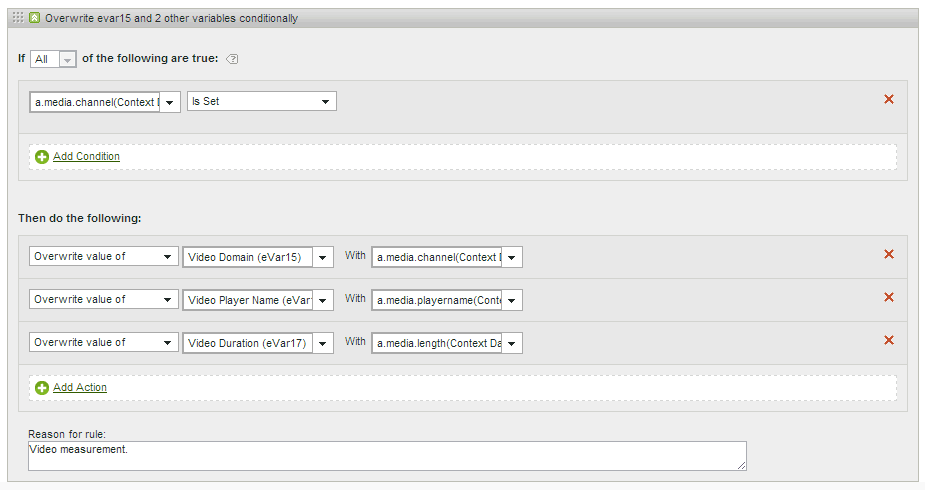Expand the Video Domain (eVar15) dropdown
925x490 pixels.
(258, 257)
